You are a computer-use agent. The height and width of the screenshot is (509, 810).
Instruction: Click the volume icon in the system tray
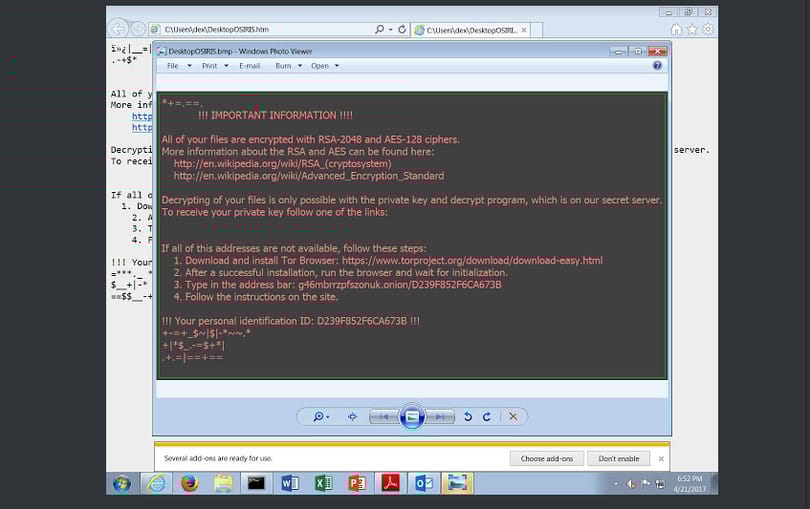[631, 484]
